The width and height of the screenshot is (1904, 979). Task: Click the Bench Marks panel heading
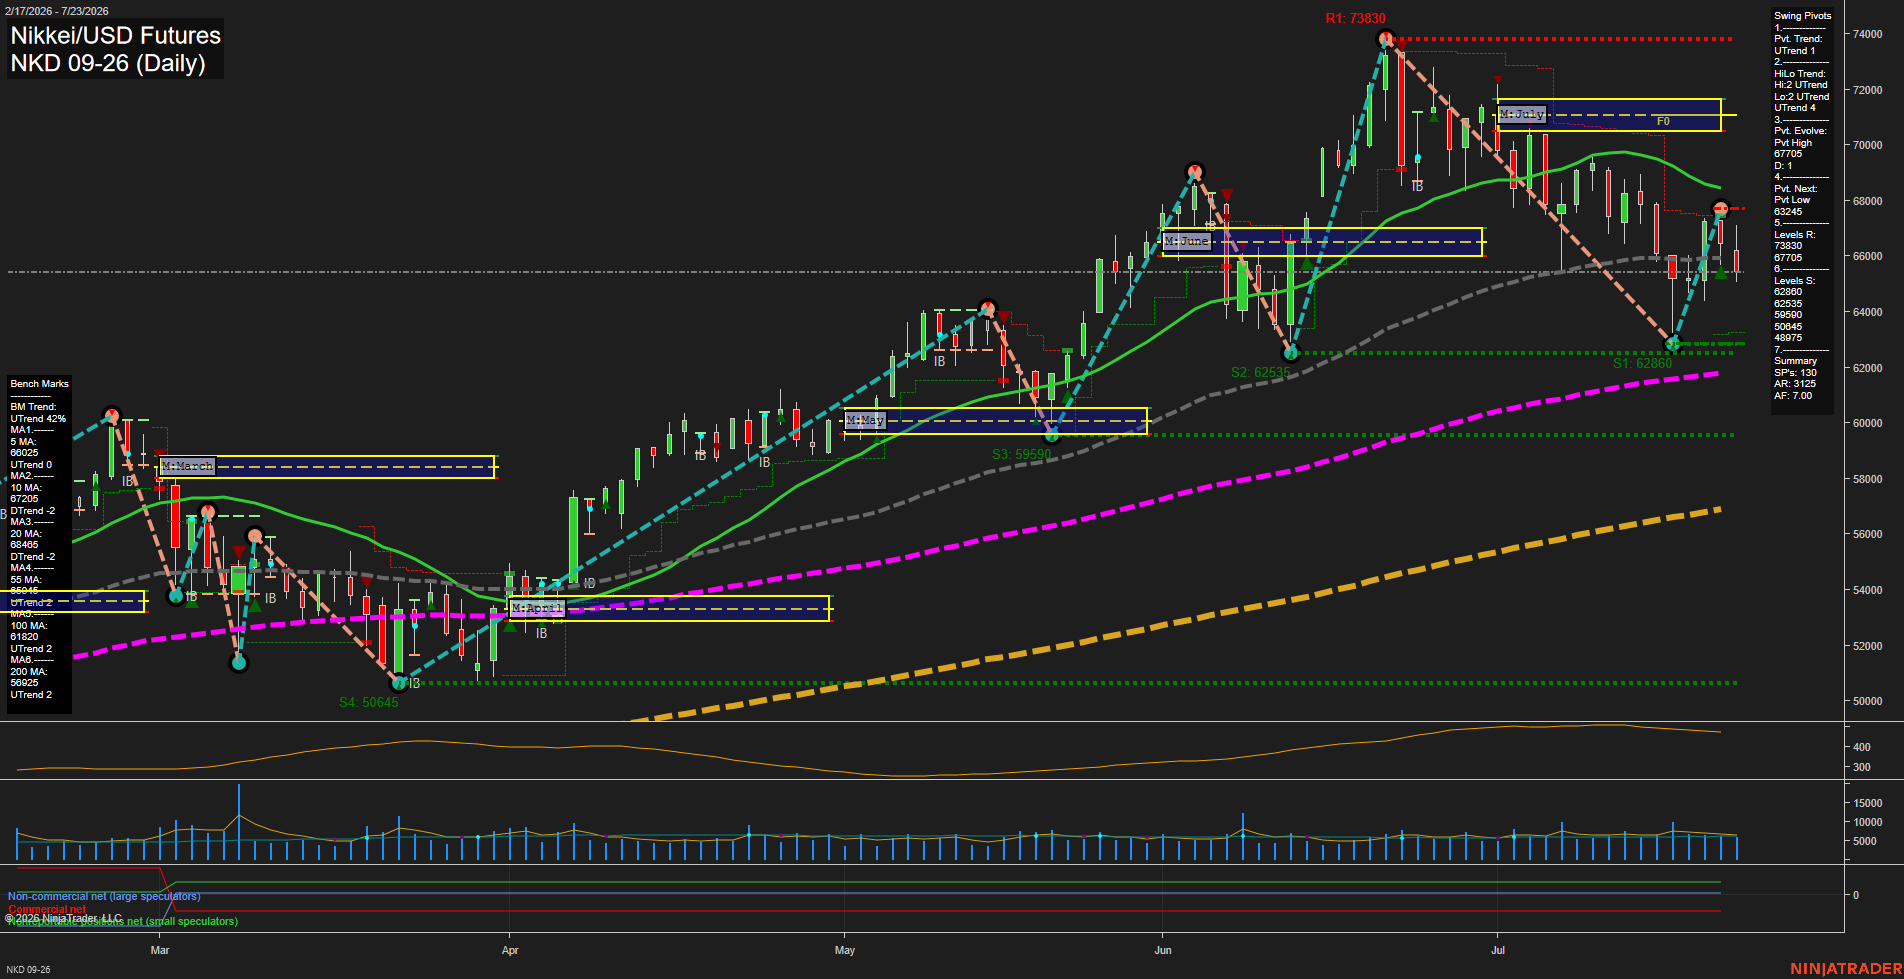pyautogui.click(x=39, y=384)
